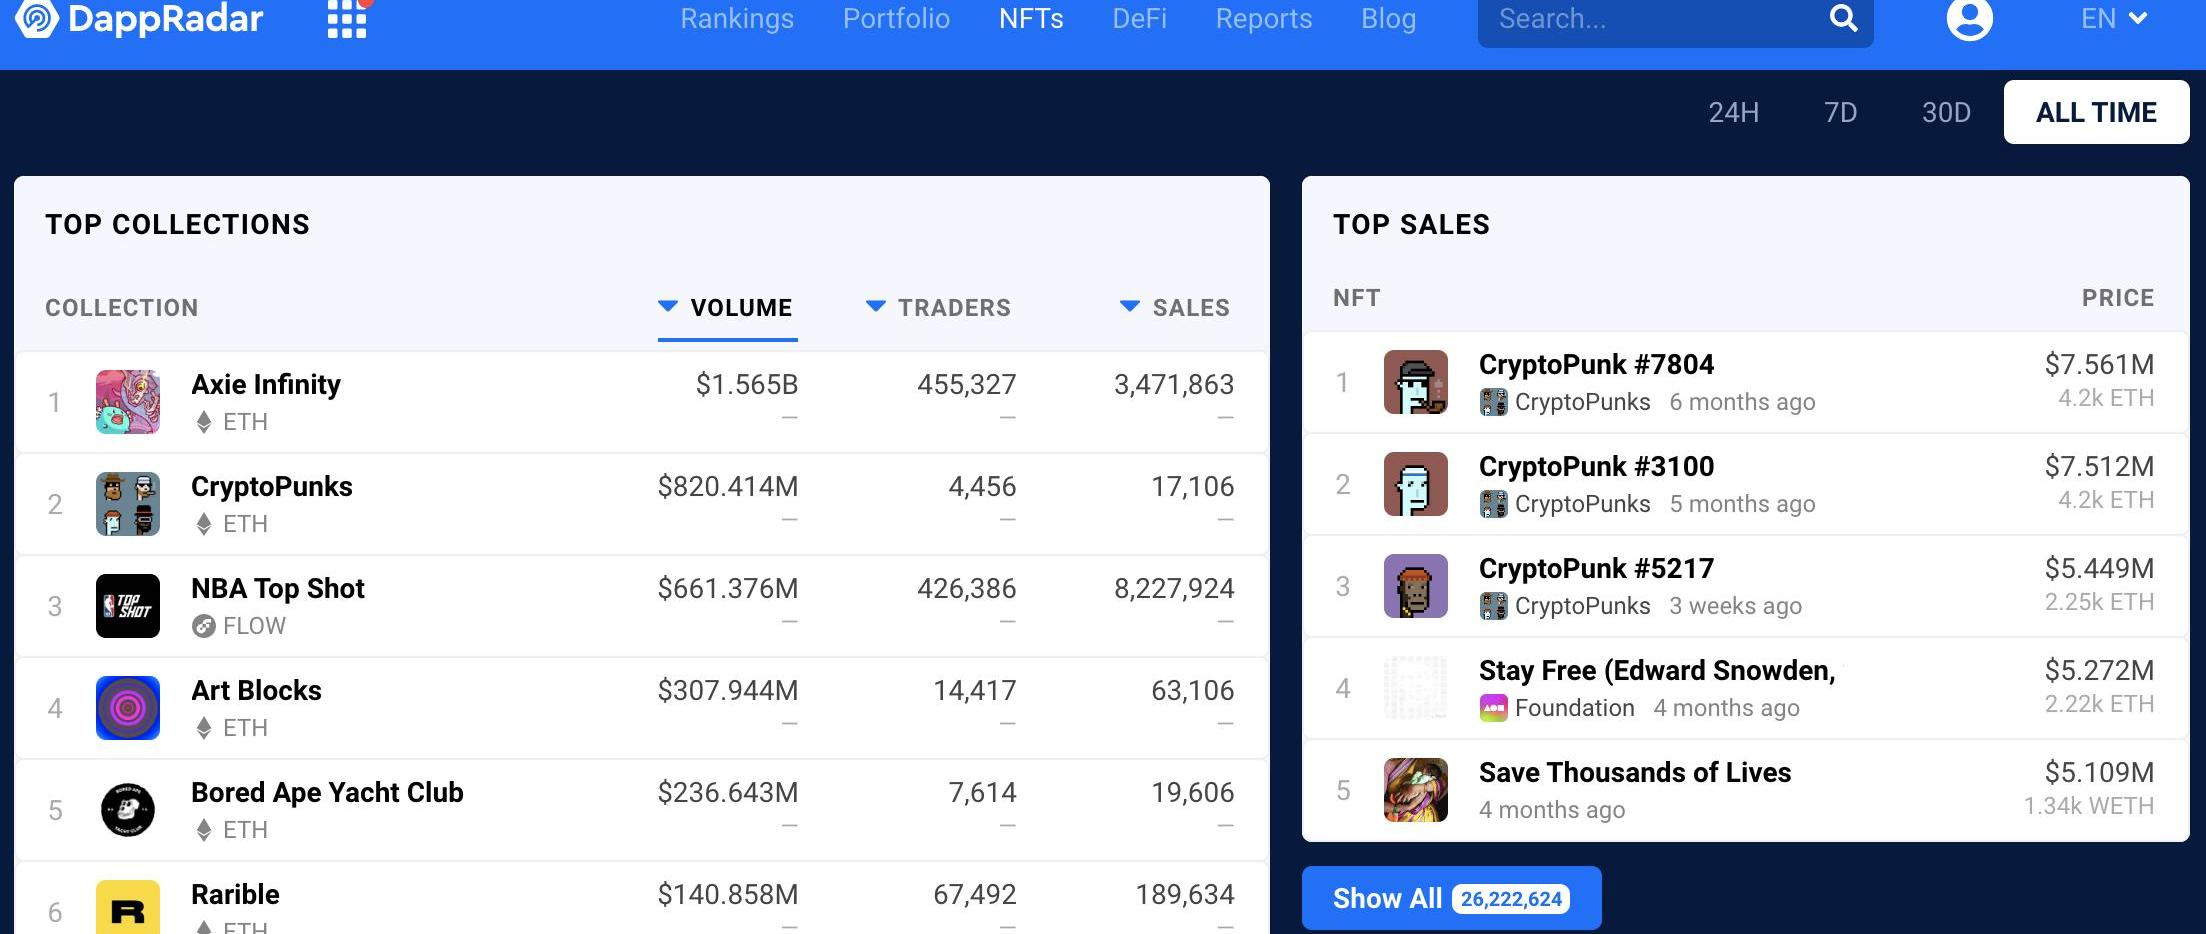This screenshot has height=934, width=2206.
Task: Click the ETH chain icon under Axie Infinity
Action: coord(204,422)
